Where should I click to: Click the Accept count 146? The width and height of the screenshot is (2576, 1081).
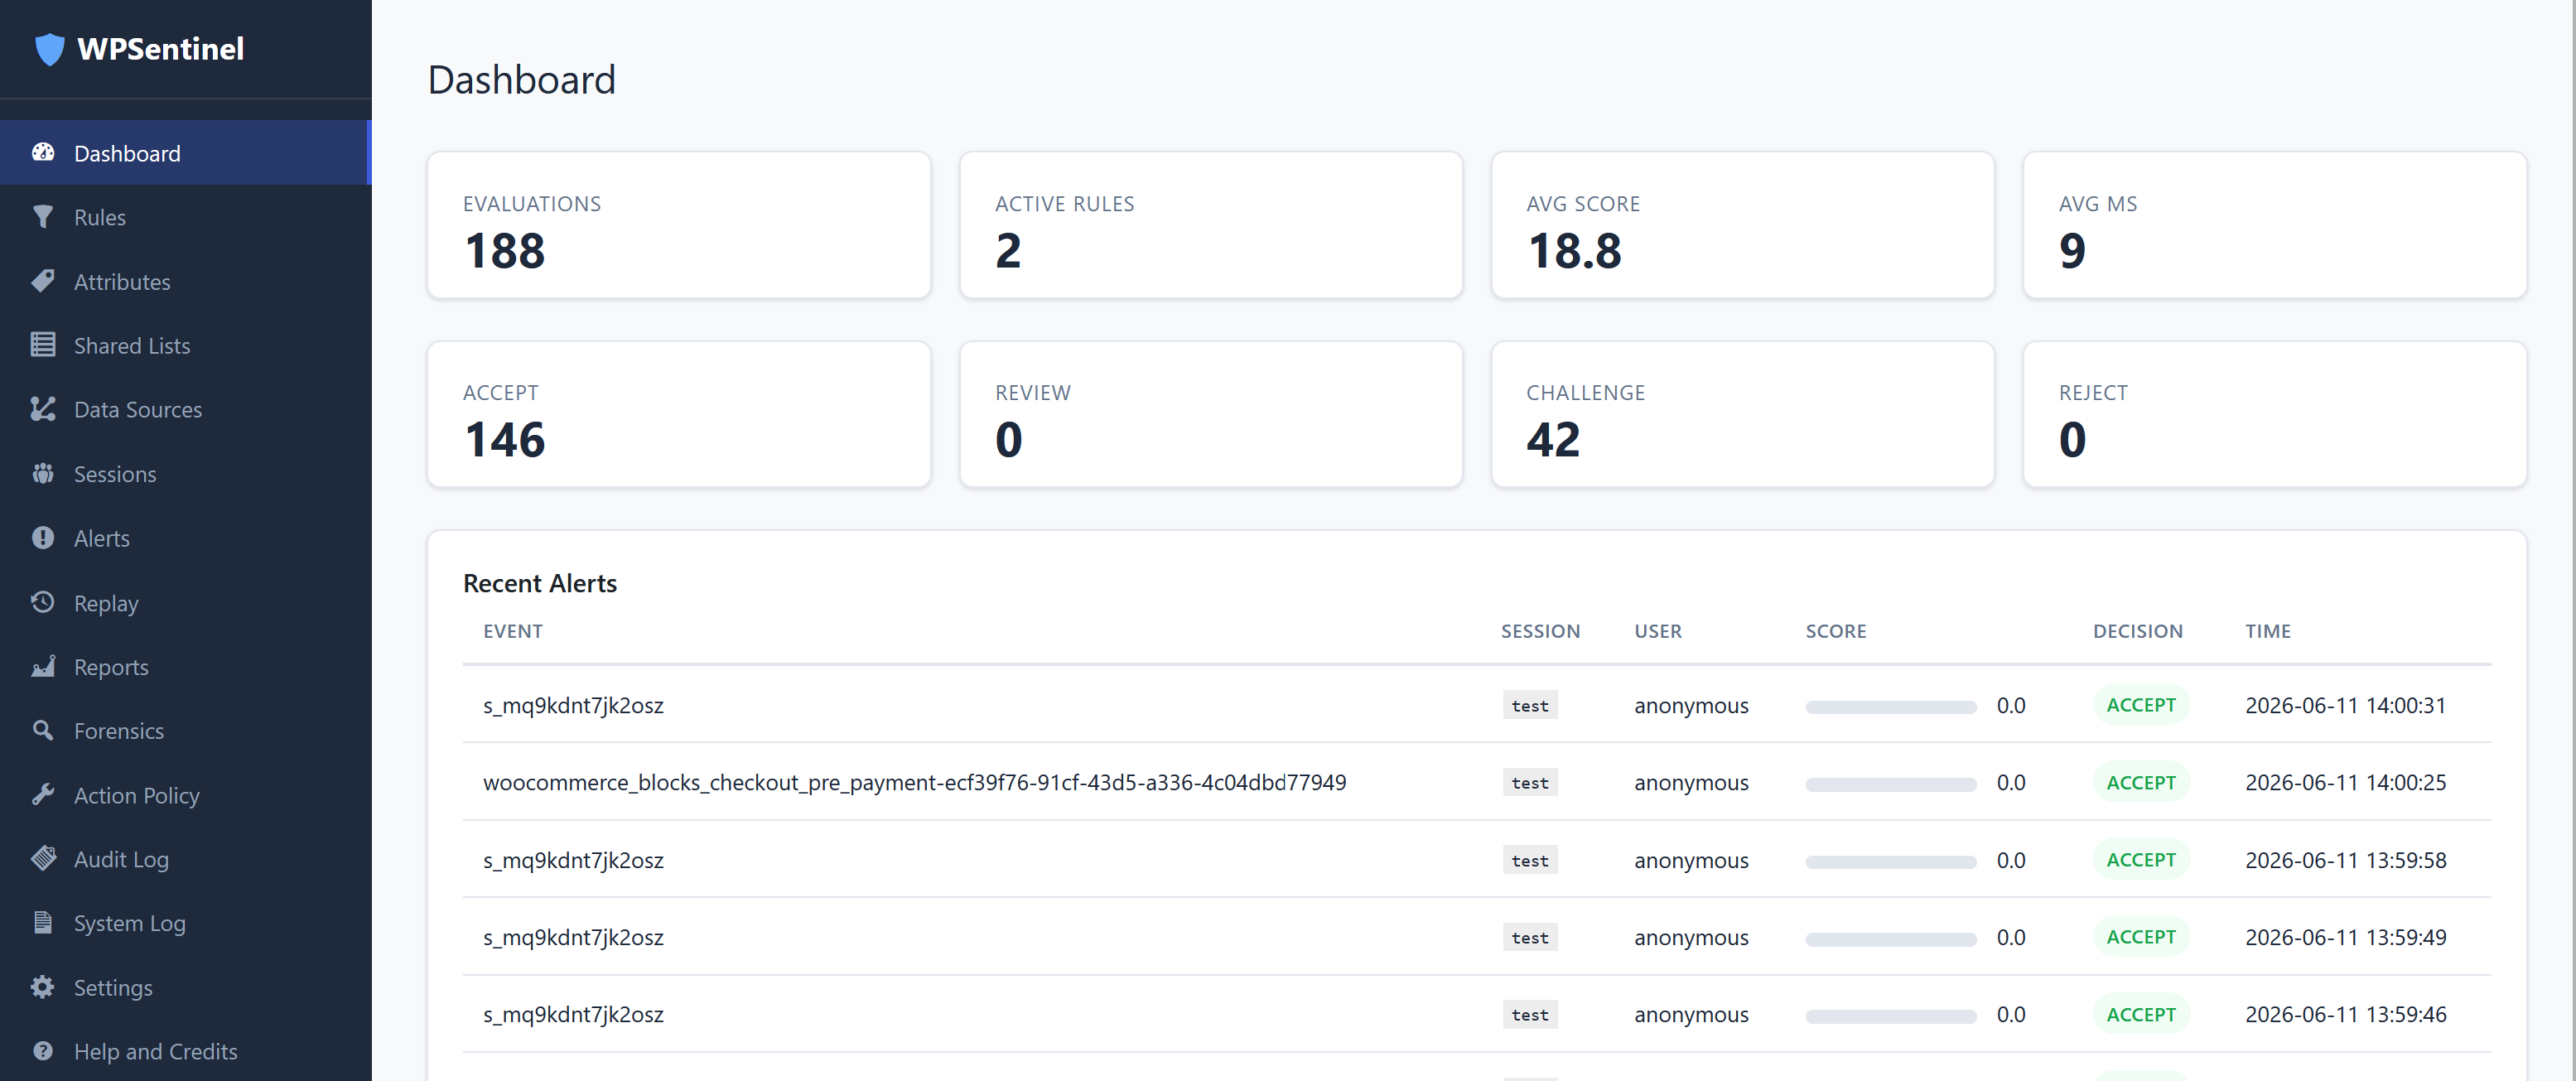coord(505,439)
